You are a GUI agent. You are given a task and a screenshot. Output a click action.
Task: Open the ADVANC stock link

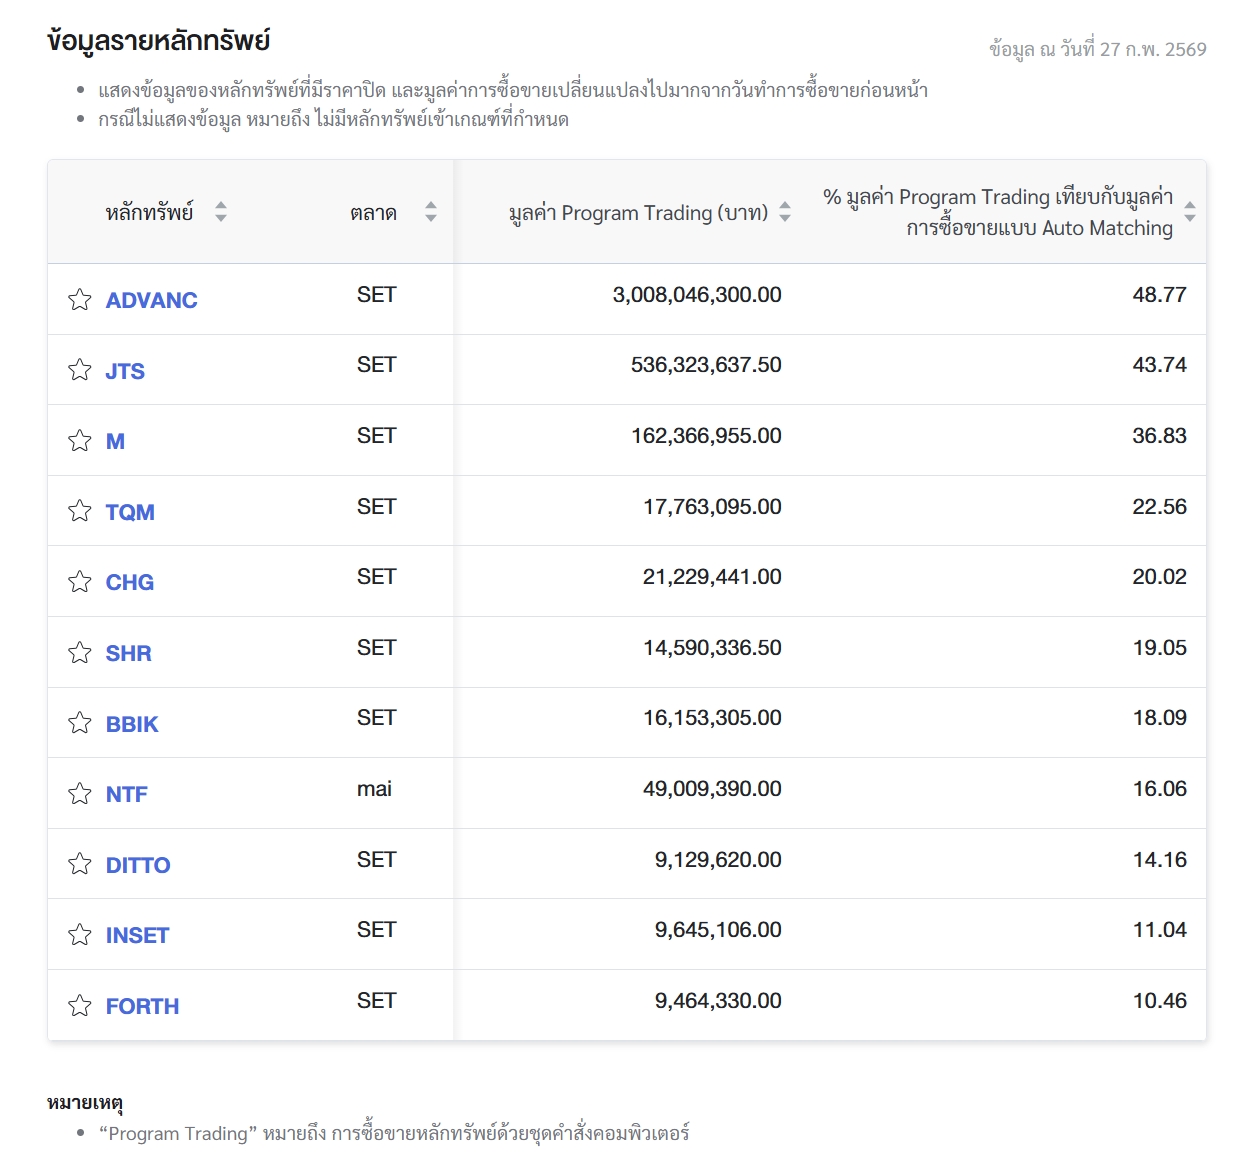click(x=151, y=300)
